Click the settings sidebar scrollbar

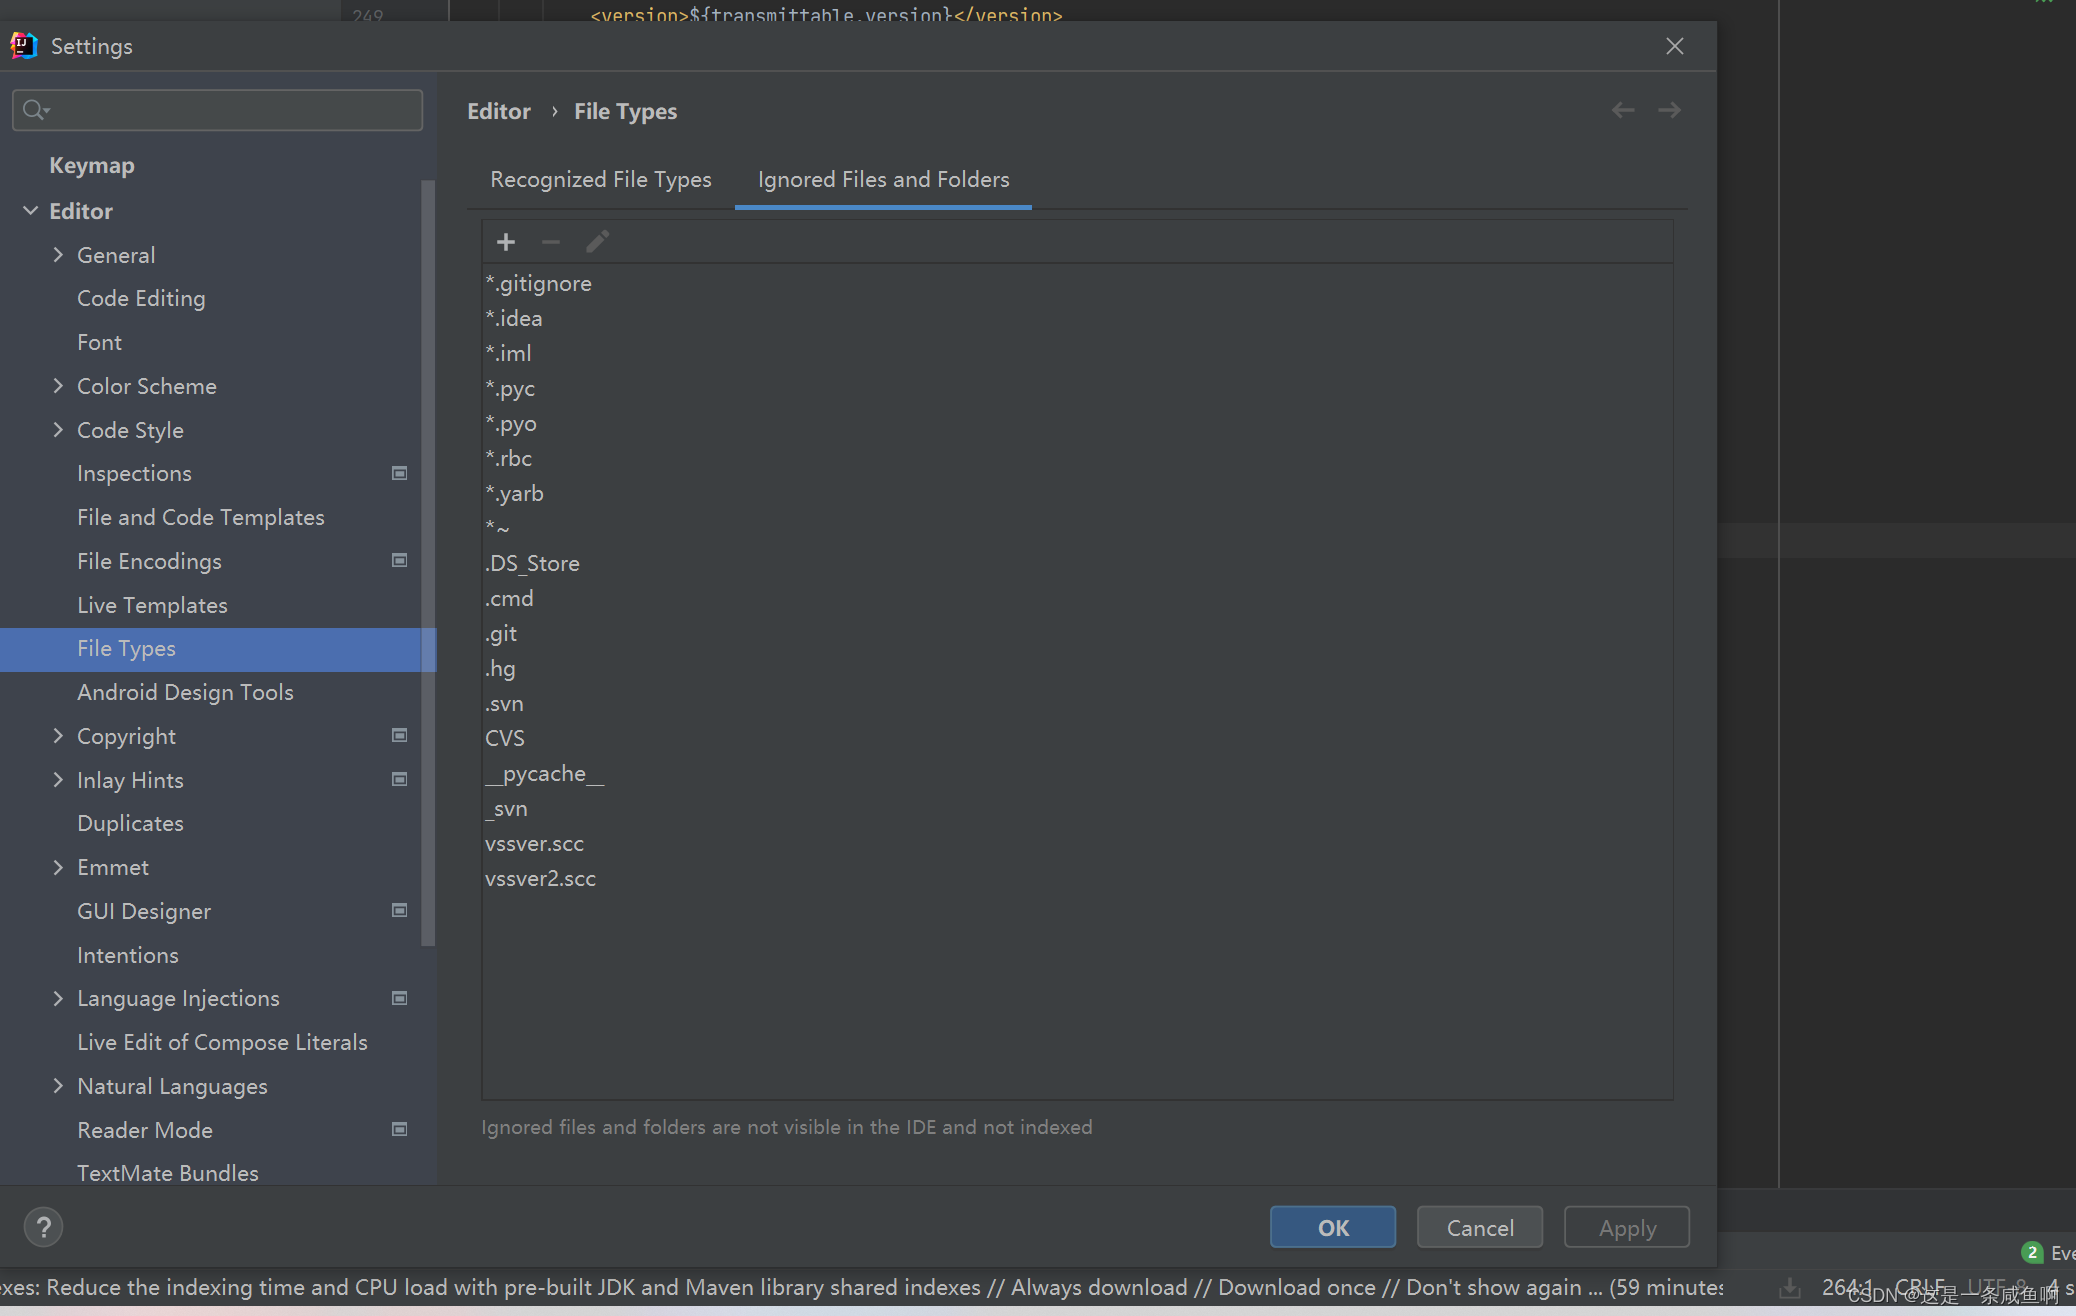click(x=428, y=560)
